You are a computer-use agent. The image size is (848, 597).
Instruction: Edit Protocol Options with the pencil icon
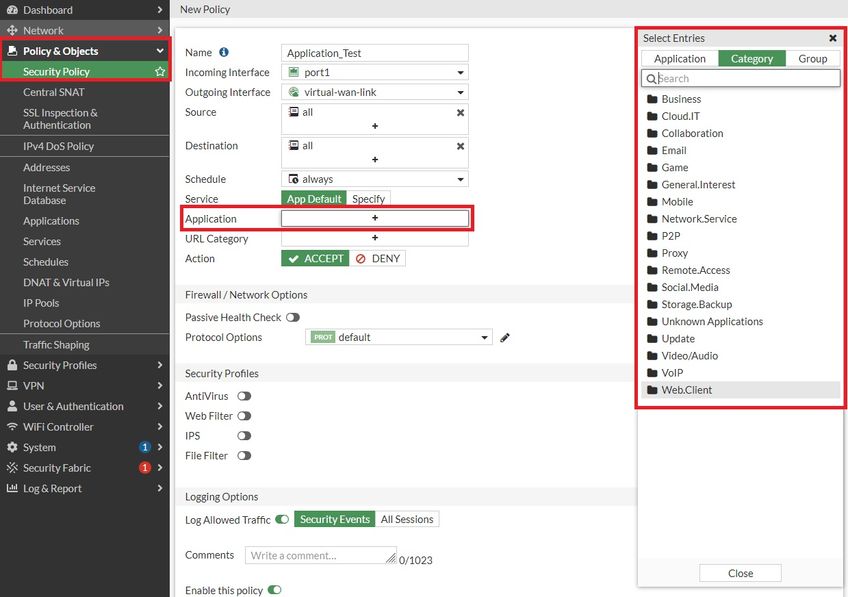coord(505,337)
